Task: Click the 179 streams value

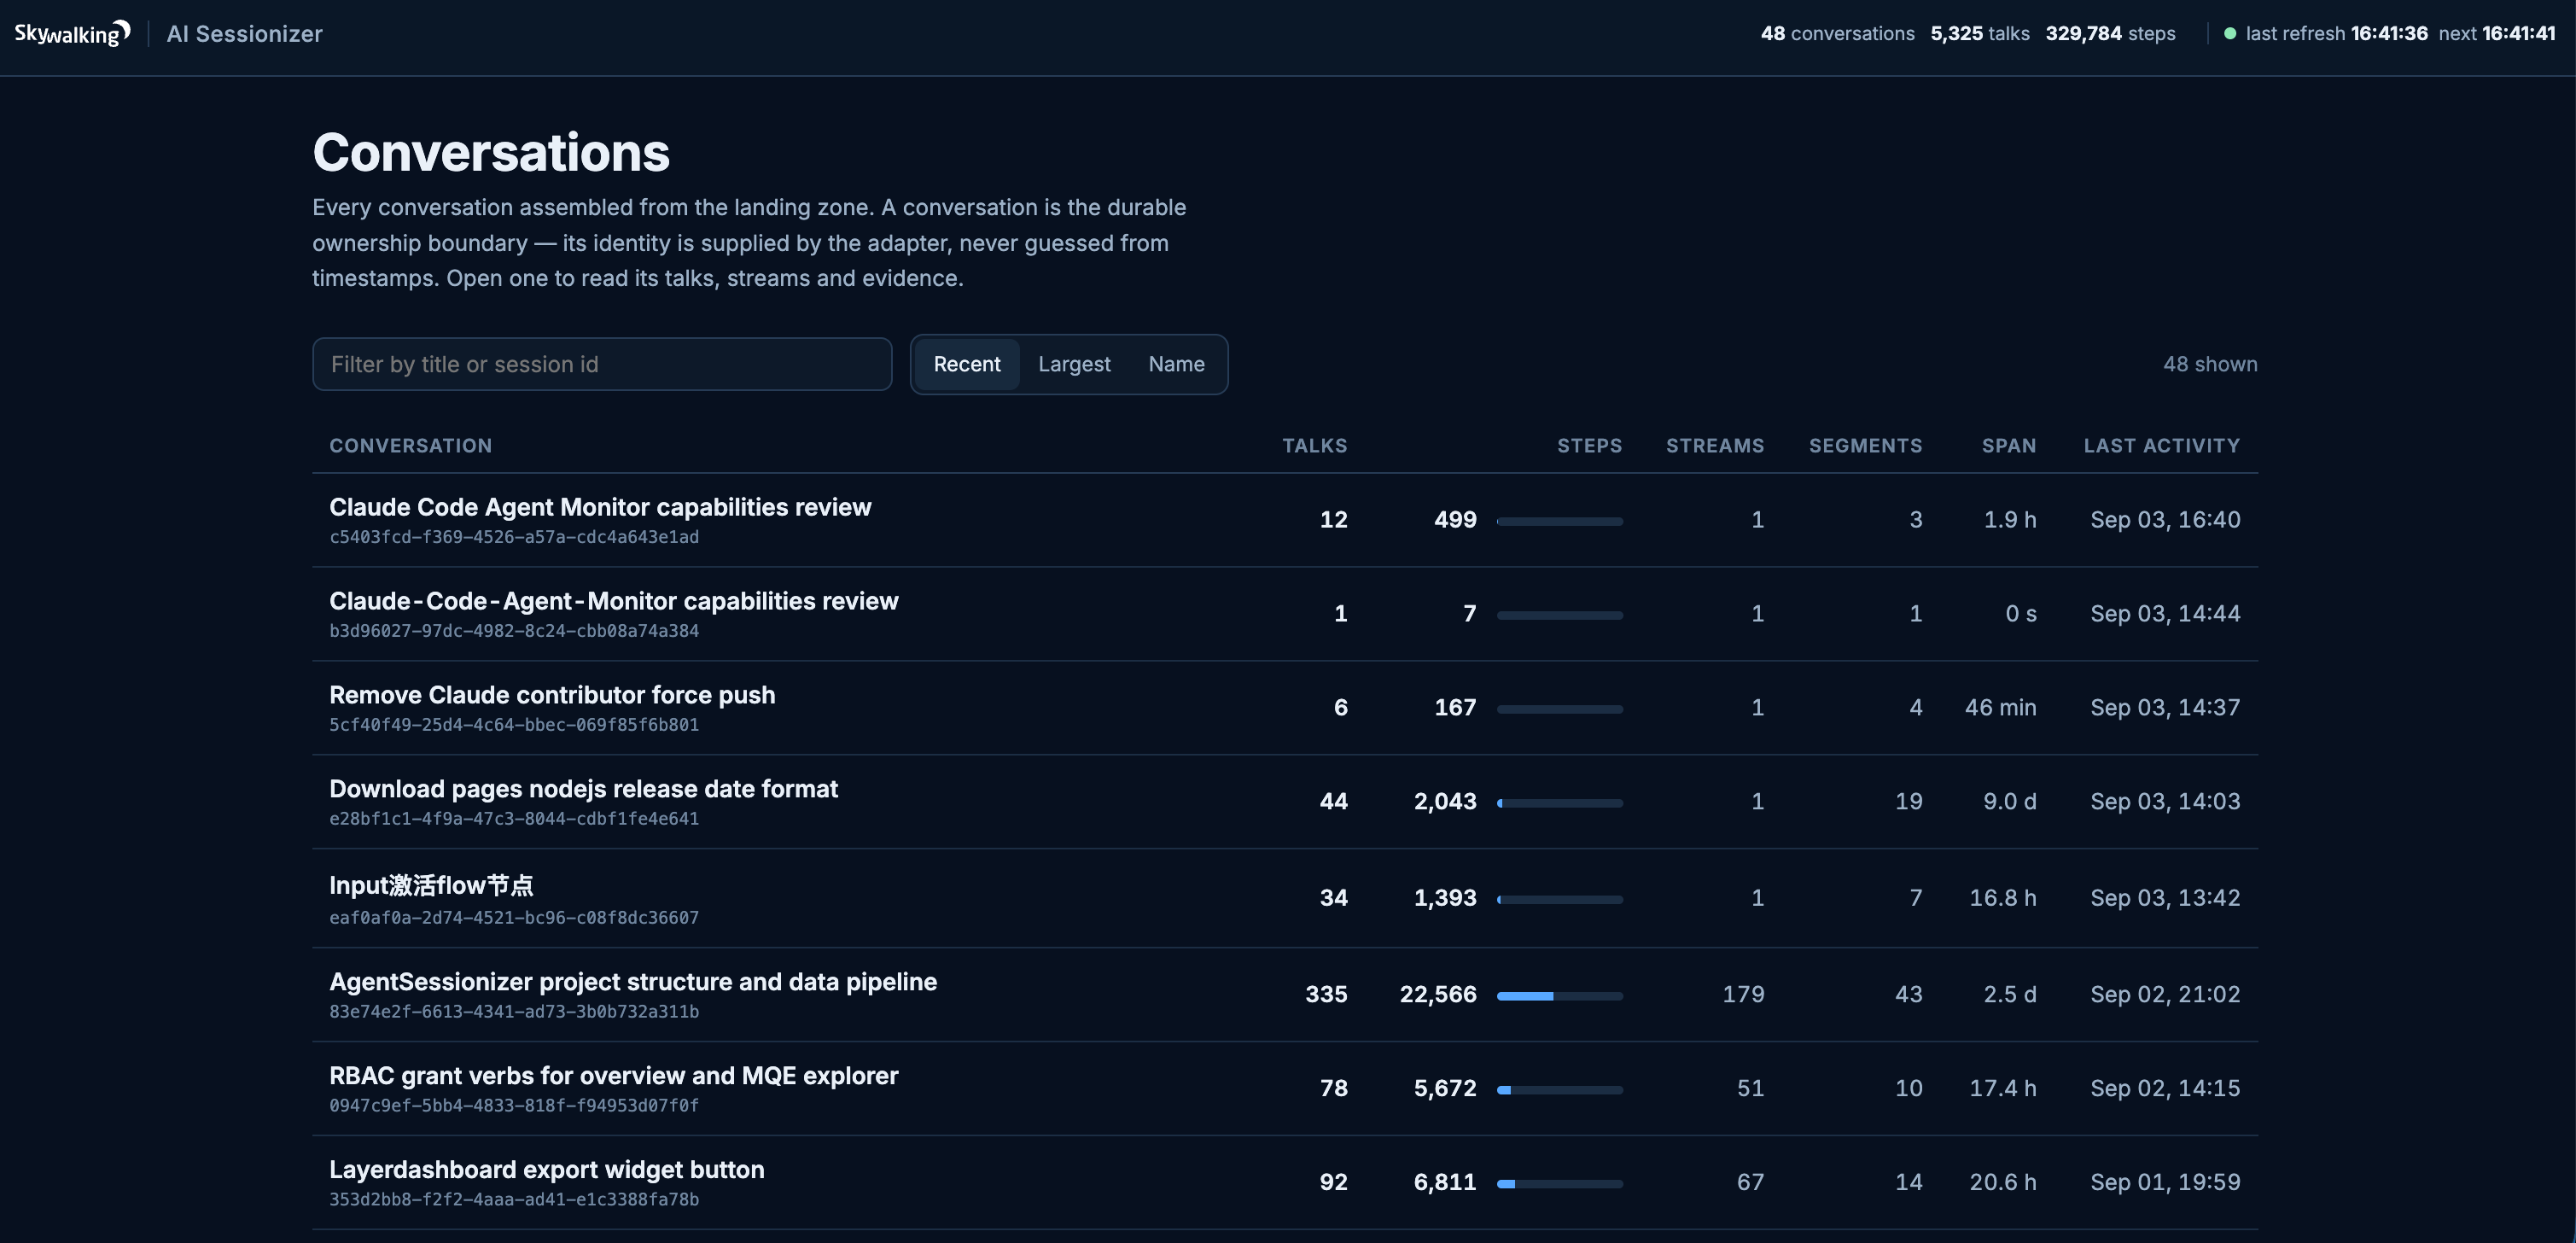Action: [1743, 995]
